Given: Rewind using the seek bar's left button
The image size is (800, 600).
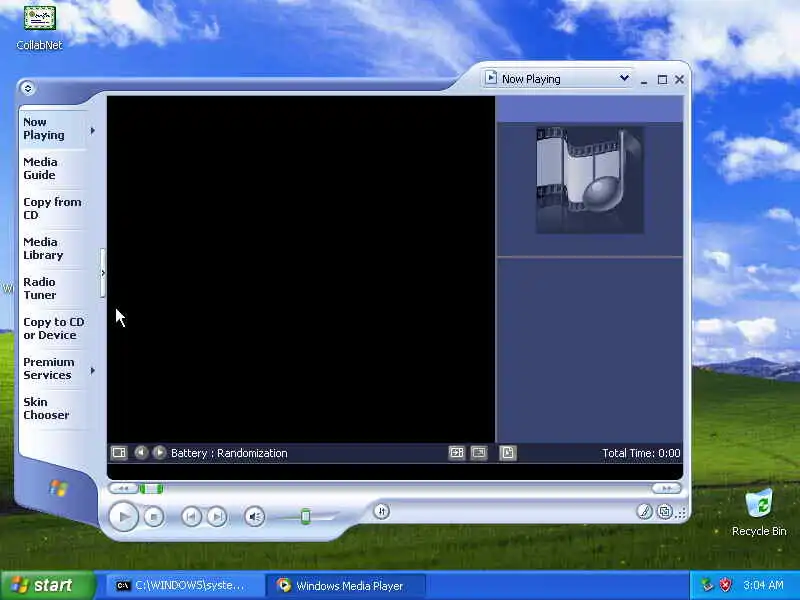Looking at the screenshot, I should pos(123,489).
